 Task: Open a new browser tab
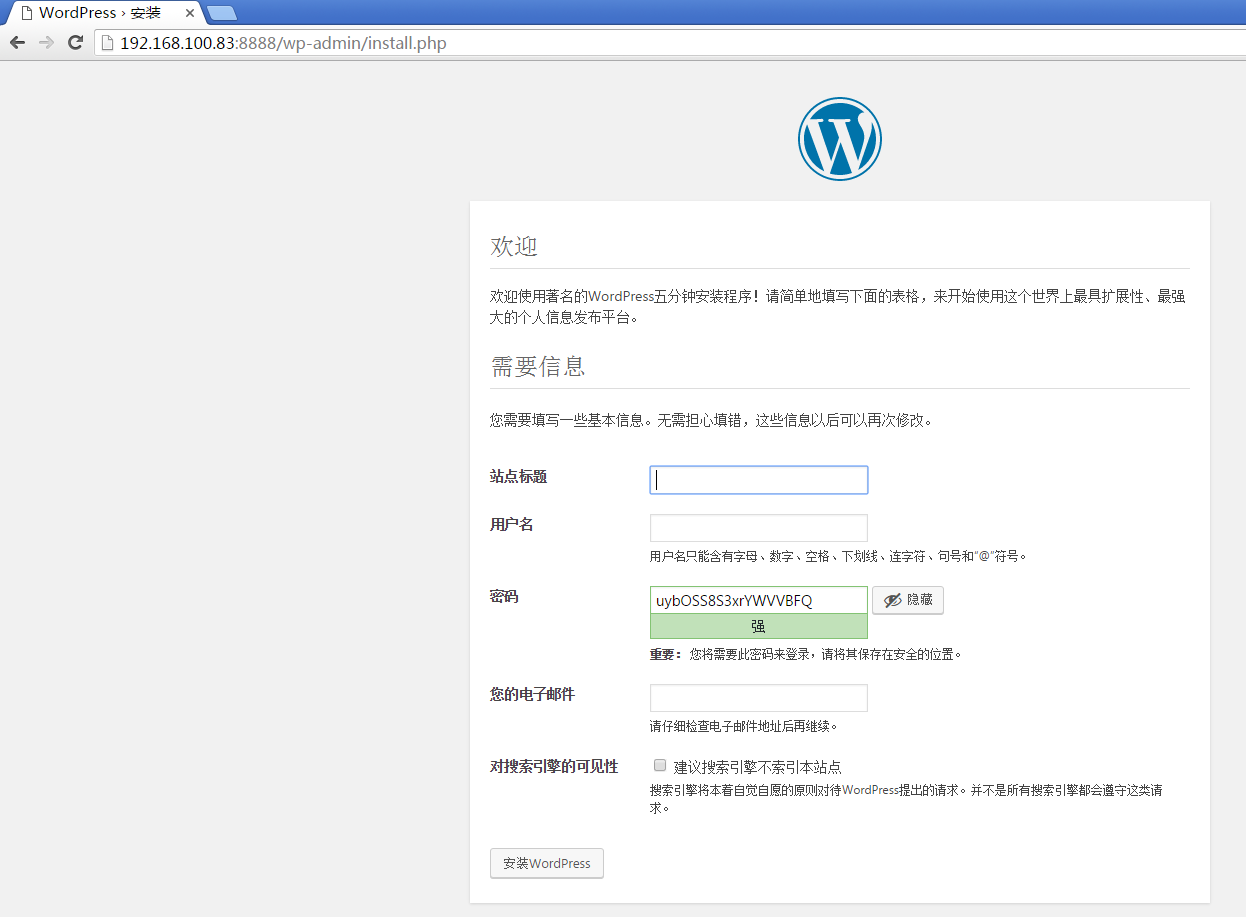[x=221, y=13]
